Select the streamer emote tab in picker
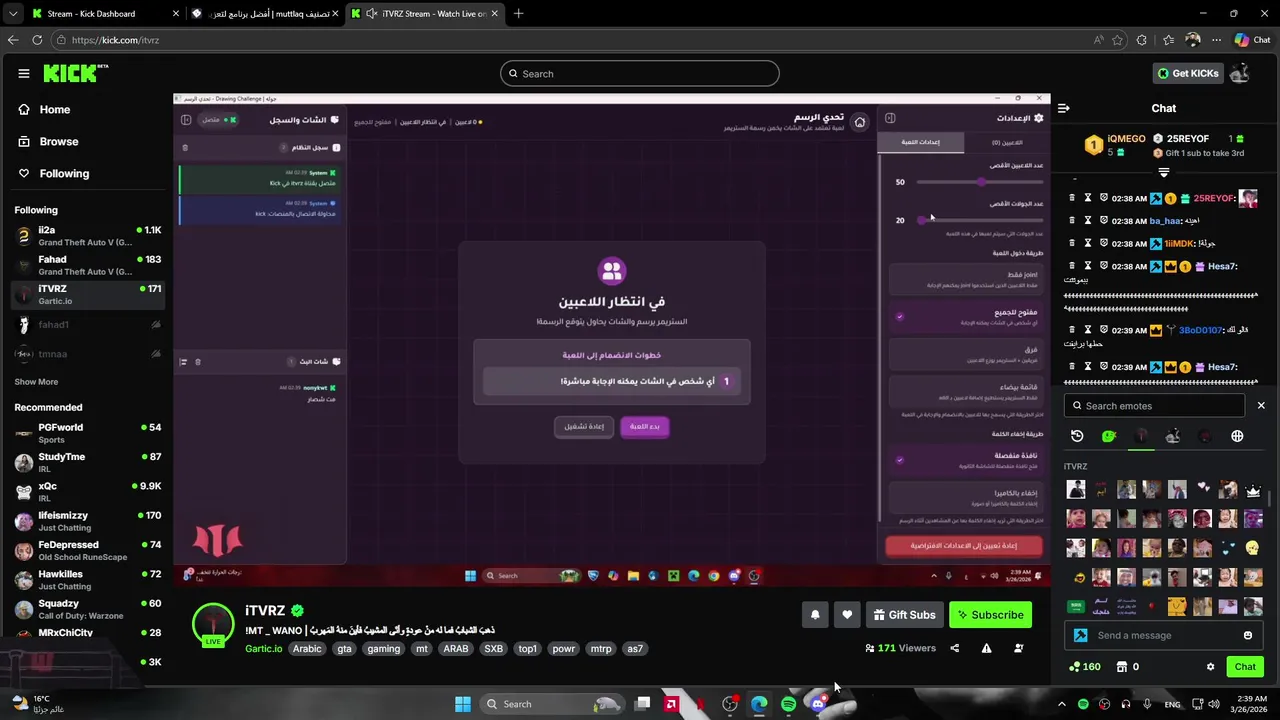 pos(1141,436)
